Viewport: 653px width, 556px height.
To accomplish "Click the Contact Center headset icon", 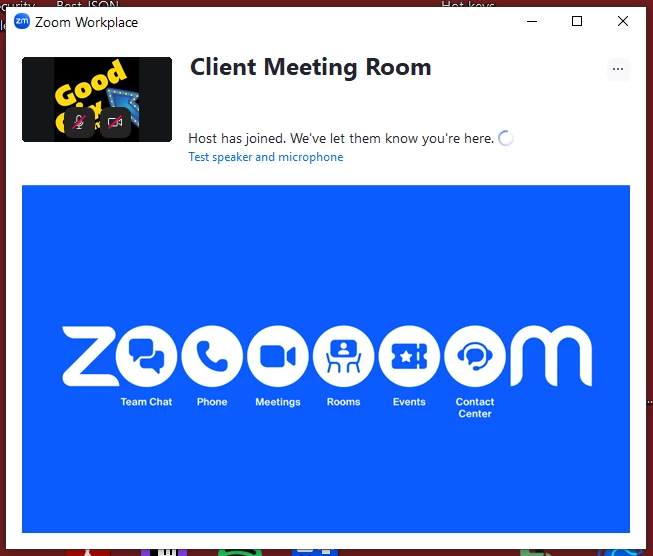I will [x=475, y=356].
